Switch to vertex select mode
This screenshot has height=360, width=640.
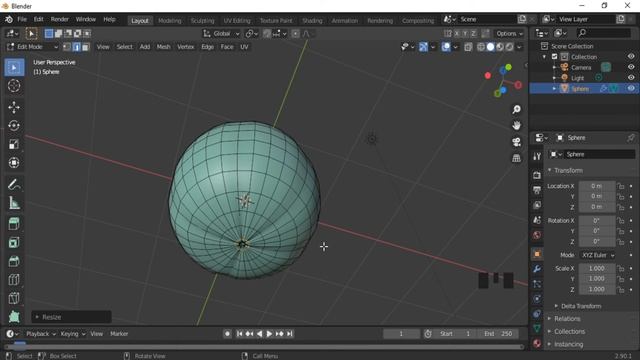tap(67, 47)
